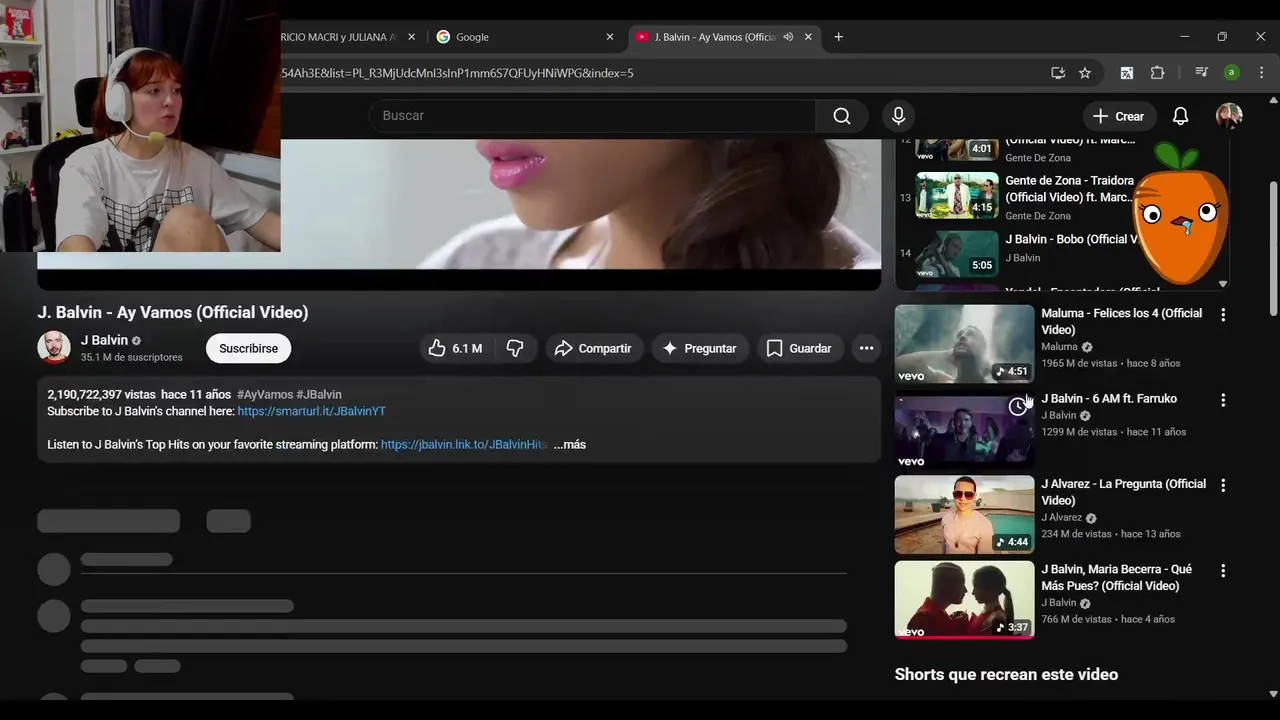The height and width of the screenshot is (720, 1280).
Task: Play Qué Más Pues thumbnail
Action: coord(964,600)
